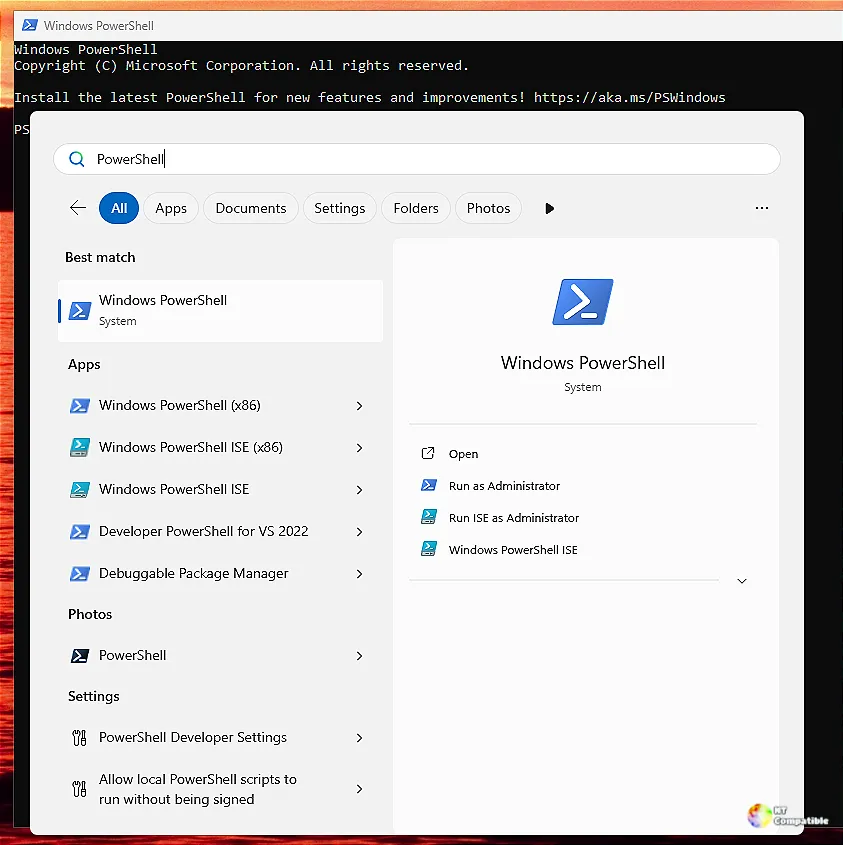Show more filters with the play arrow

tap(549, 209)
